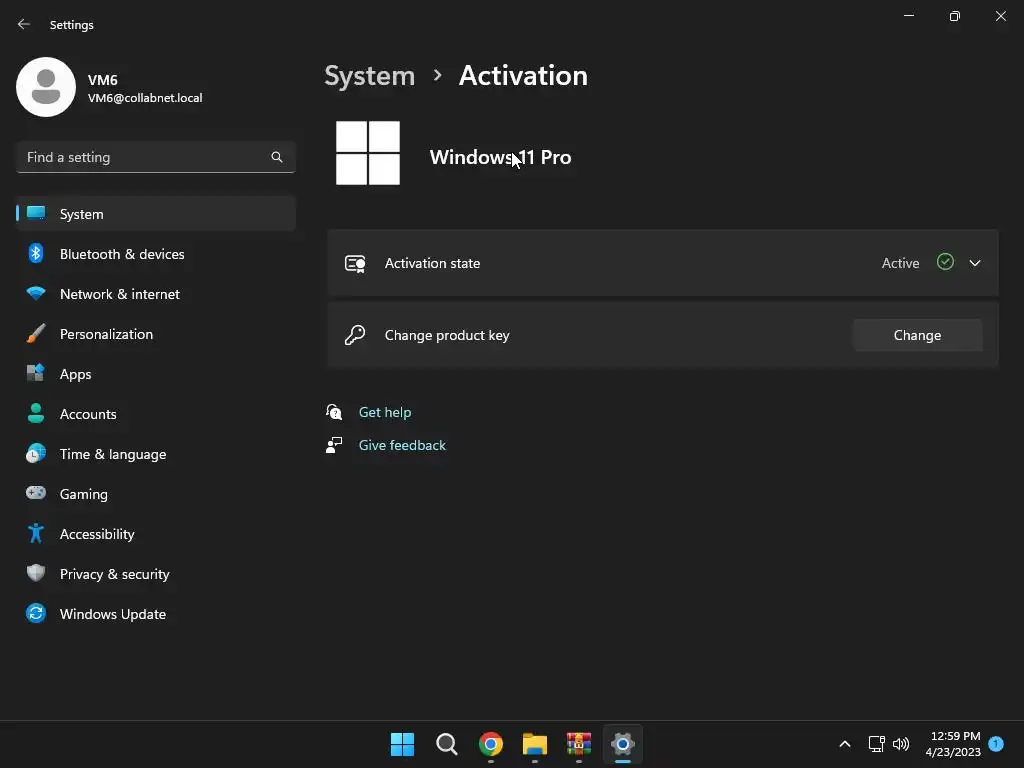This screenshot has height=768, width=1024.
Task: Go to Gaming settings
Action: coord(155,494)
